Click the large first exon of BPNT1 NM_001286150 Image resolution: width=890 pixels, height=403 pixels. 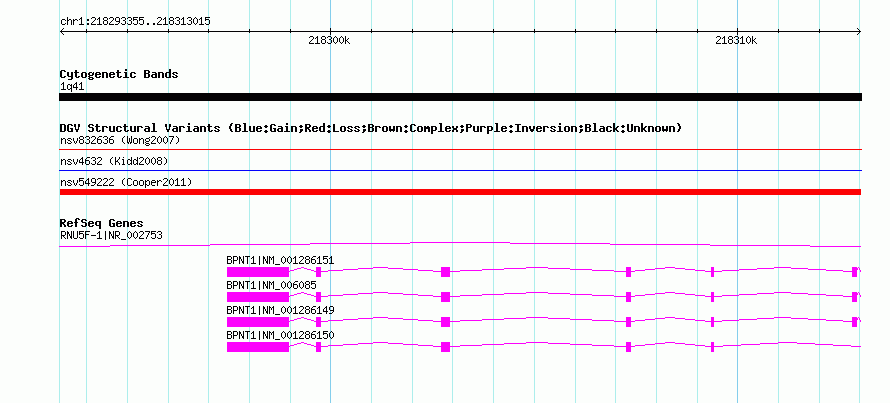pos(258,347)
